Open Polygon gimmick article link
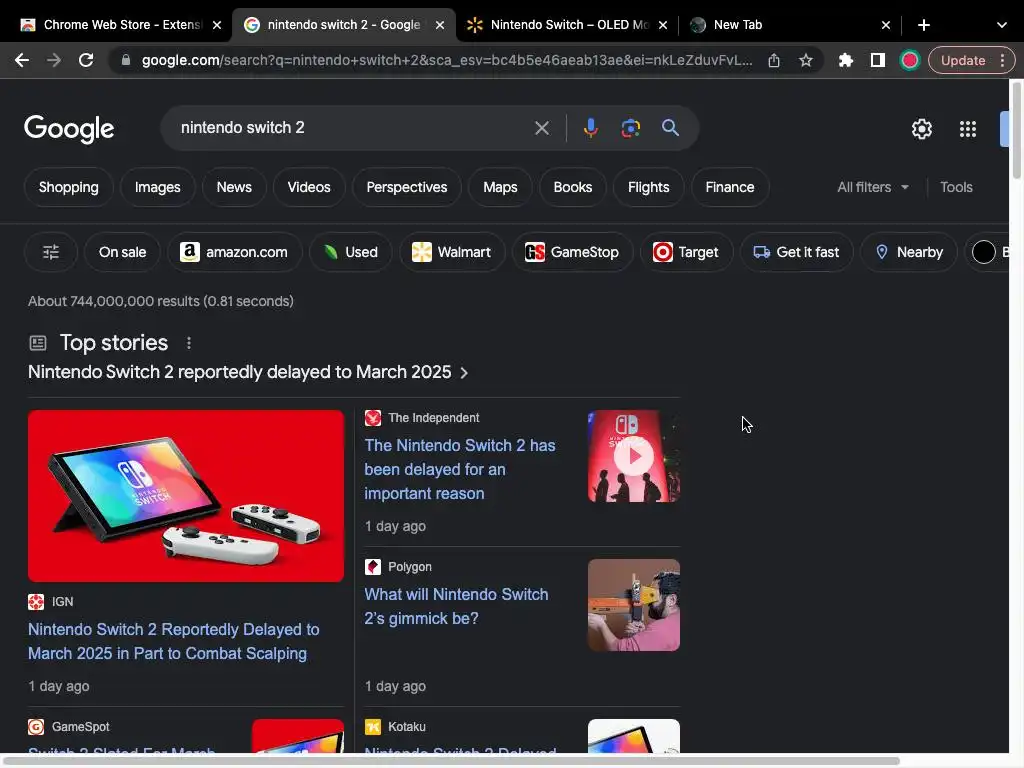 click(456, 607)
